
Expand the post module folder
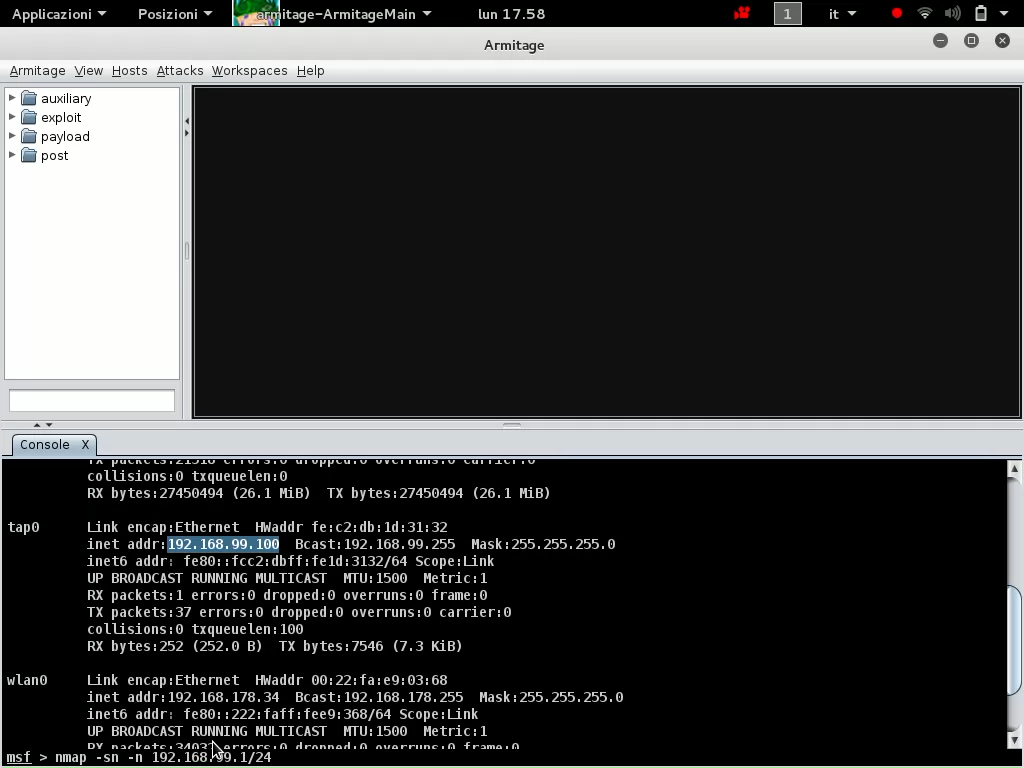click(12, 155)
